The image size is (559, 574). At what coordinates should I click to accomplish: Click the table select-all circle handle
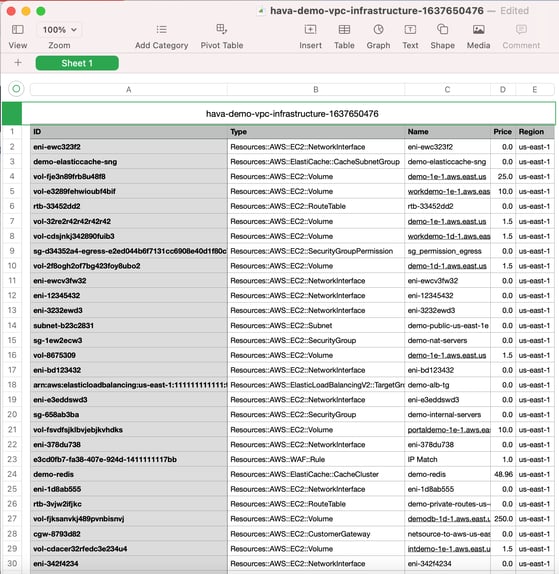point(16,89)
